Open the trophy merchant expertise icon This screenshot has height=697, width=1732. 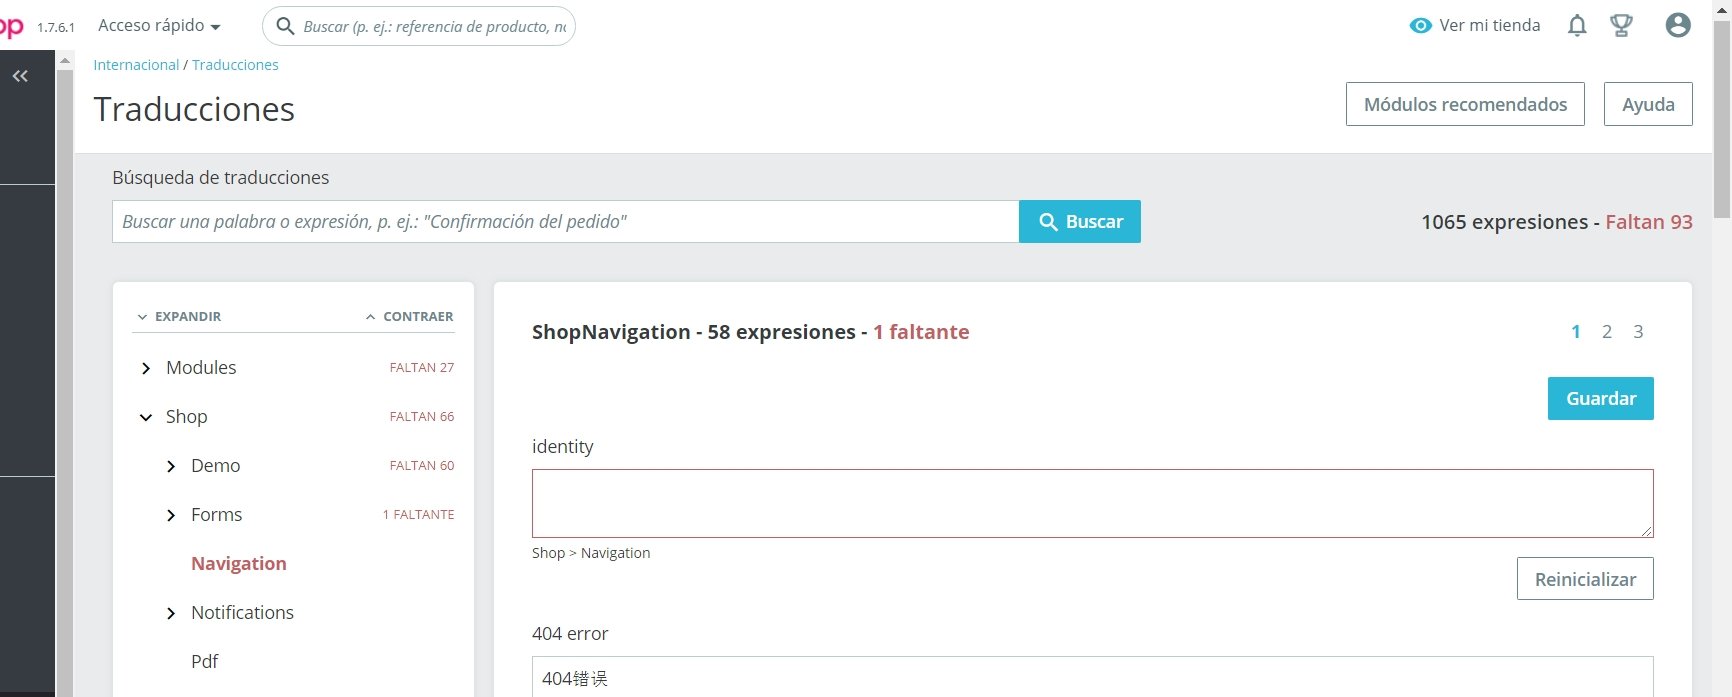click(x=1621, y=26)
